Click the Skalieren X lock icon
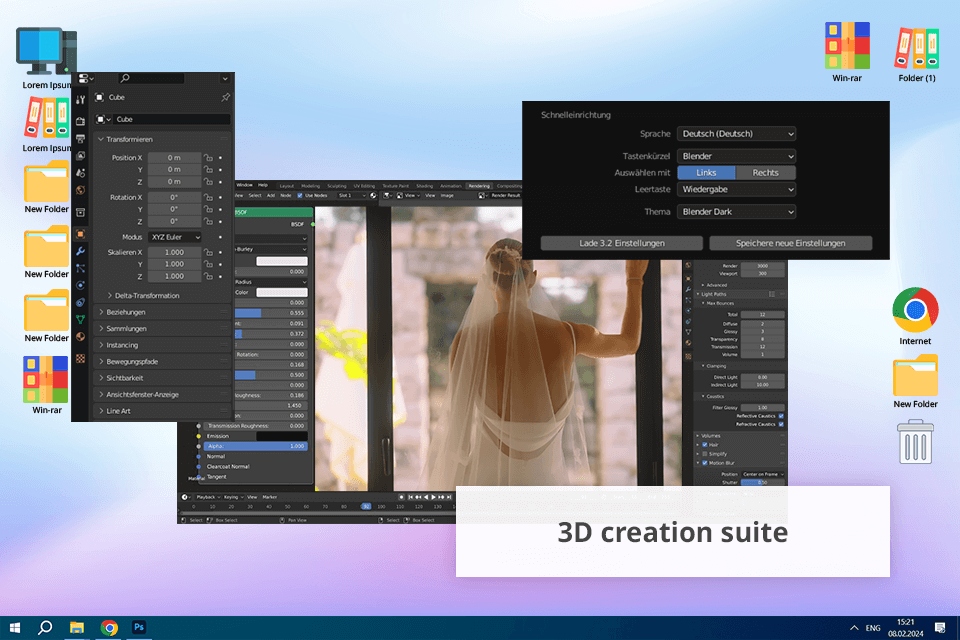Viewport: 960px width, 640px height. coord(208,252)
